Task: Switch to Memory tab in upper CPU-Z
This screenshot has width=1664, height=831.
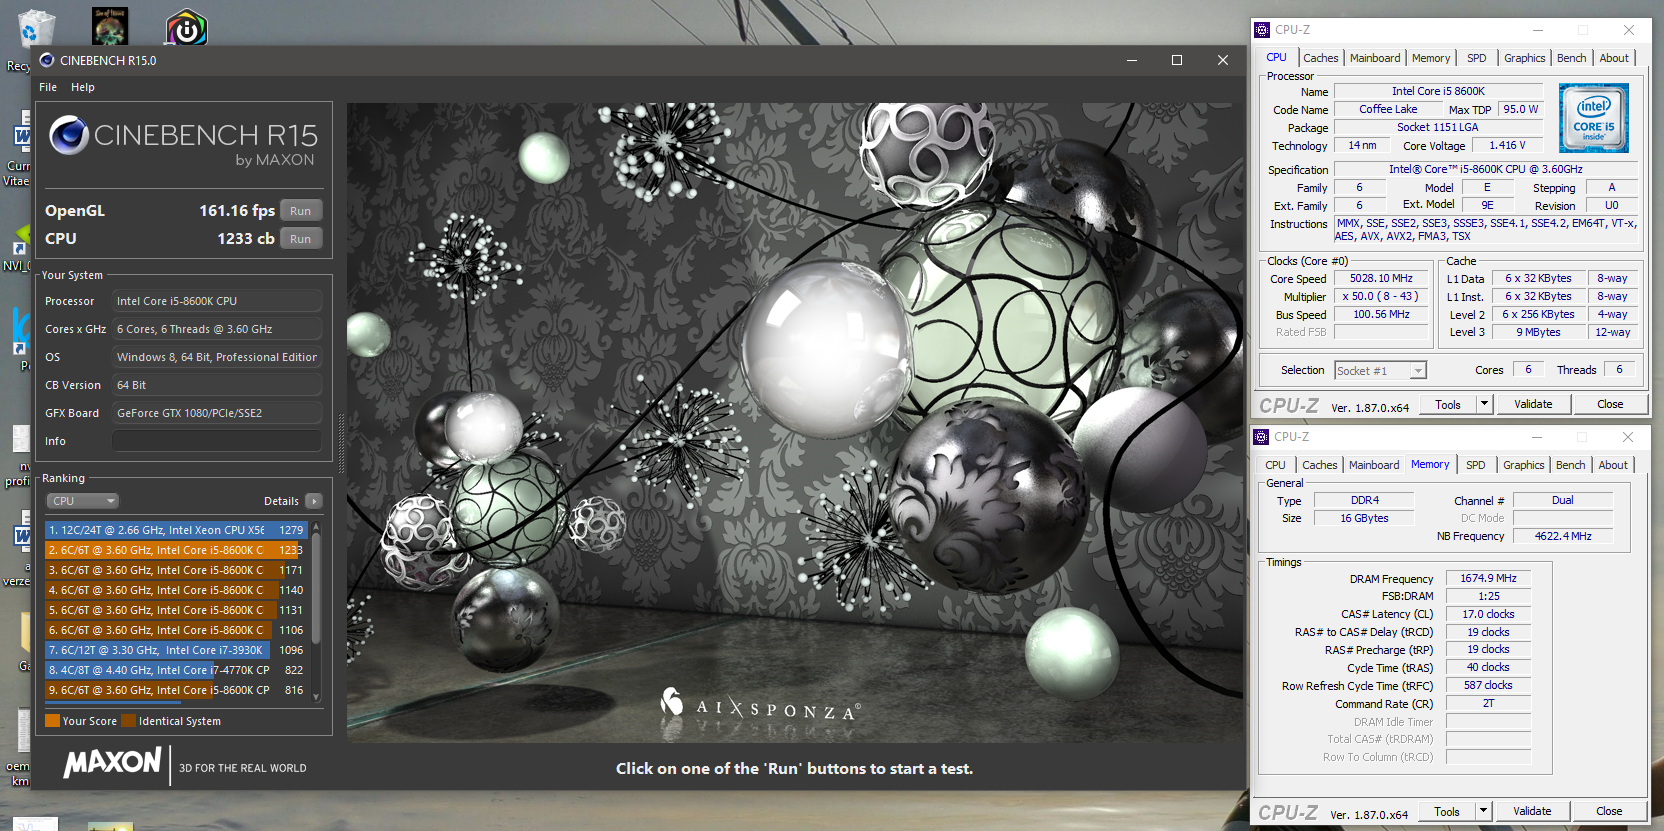Action: (1431, 58)
